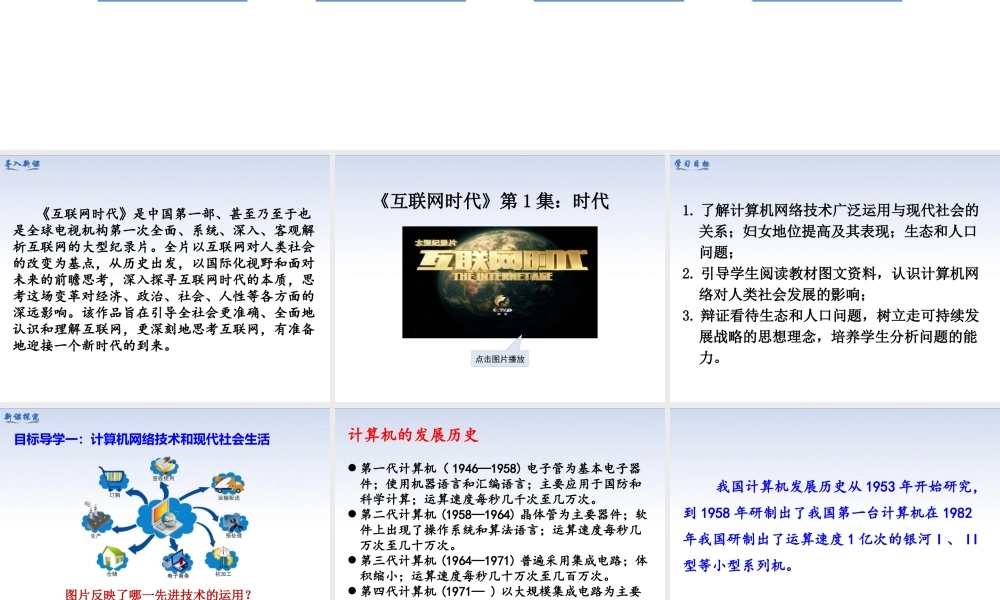
Task: Click the 目标导学一 slide heading
Action: coord(141,439)
